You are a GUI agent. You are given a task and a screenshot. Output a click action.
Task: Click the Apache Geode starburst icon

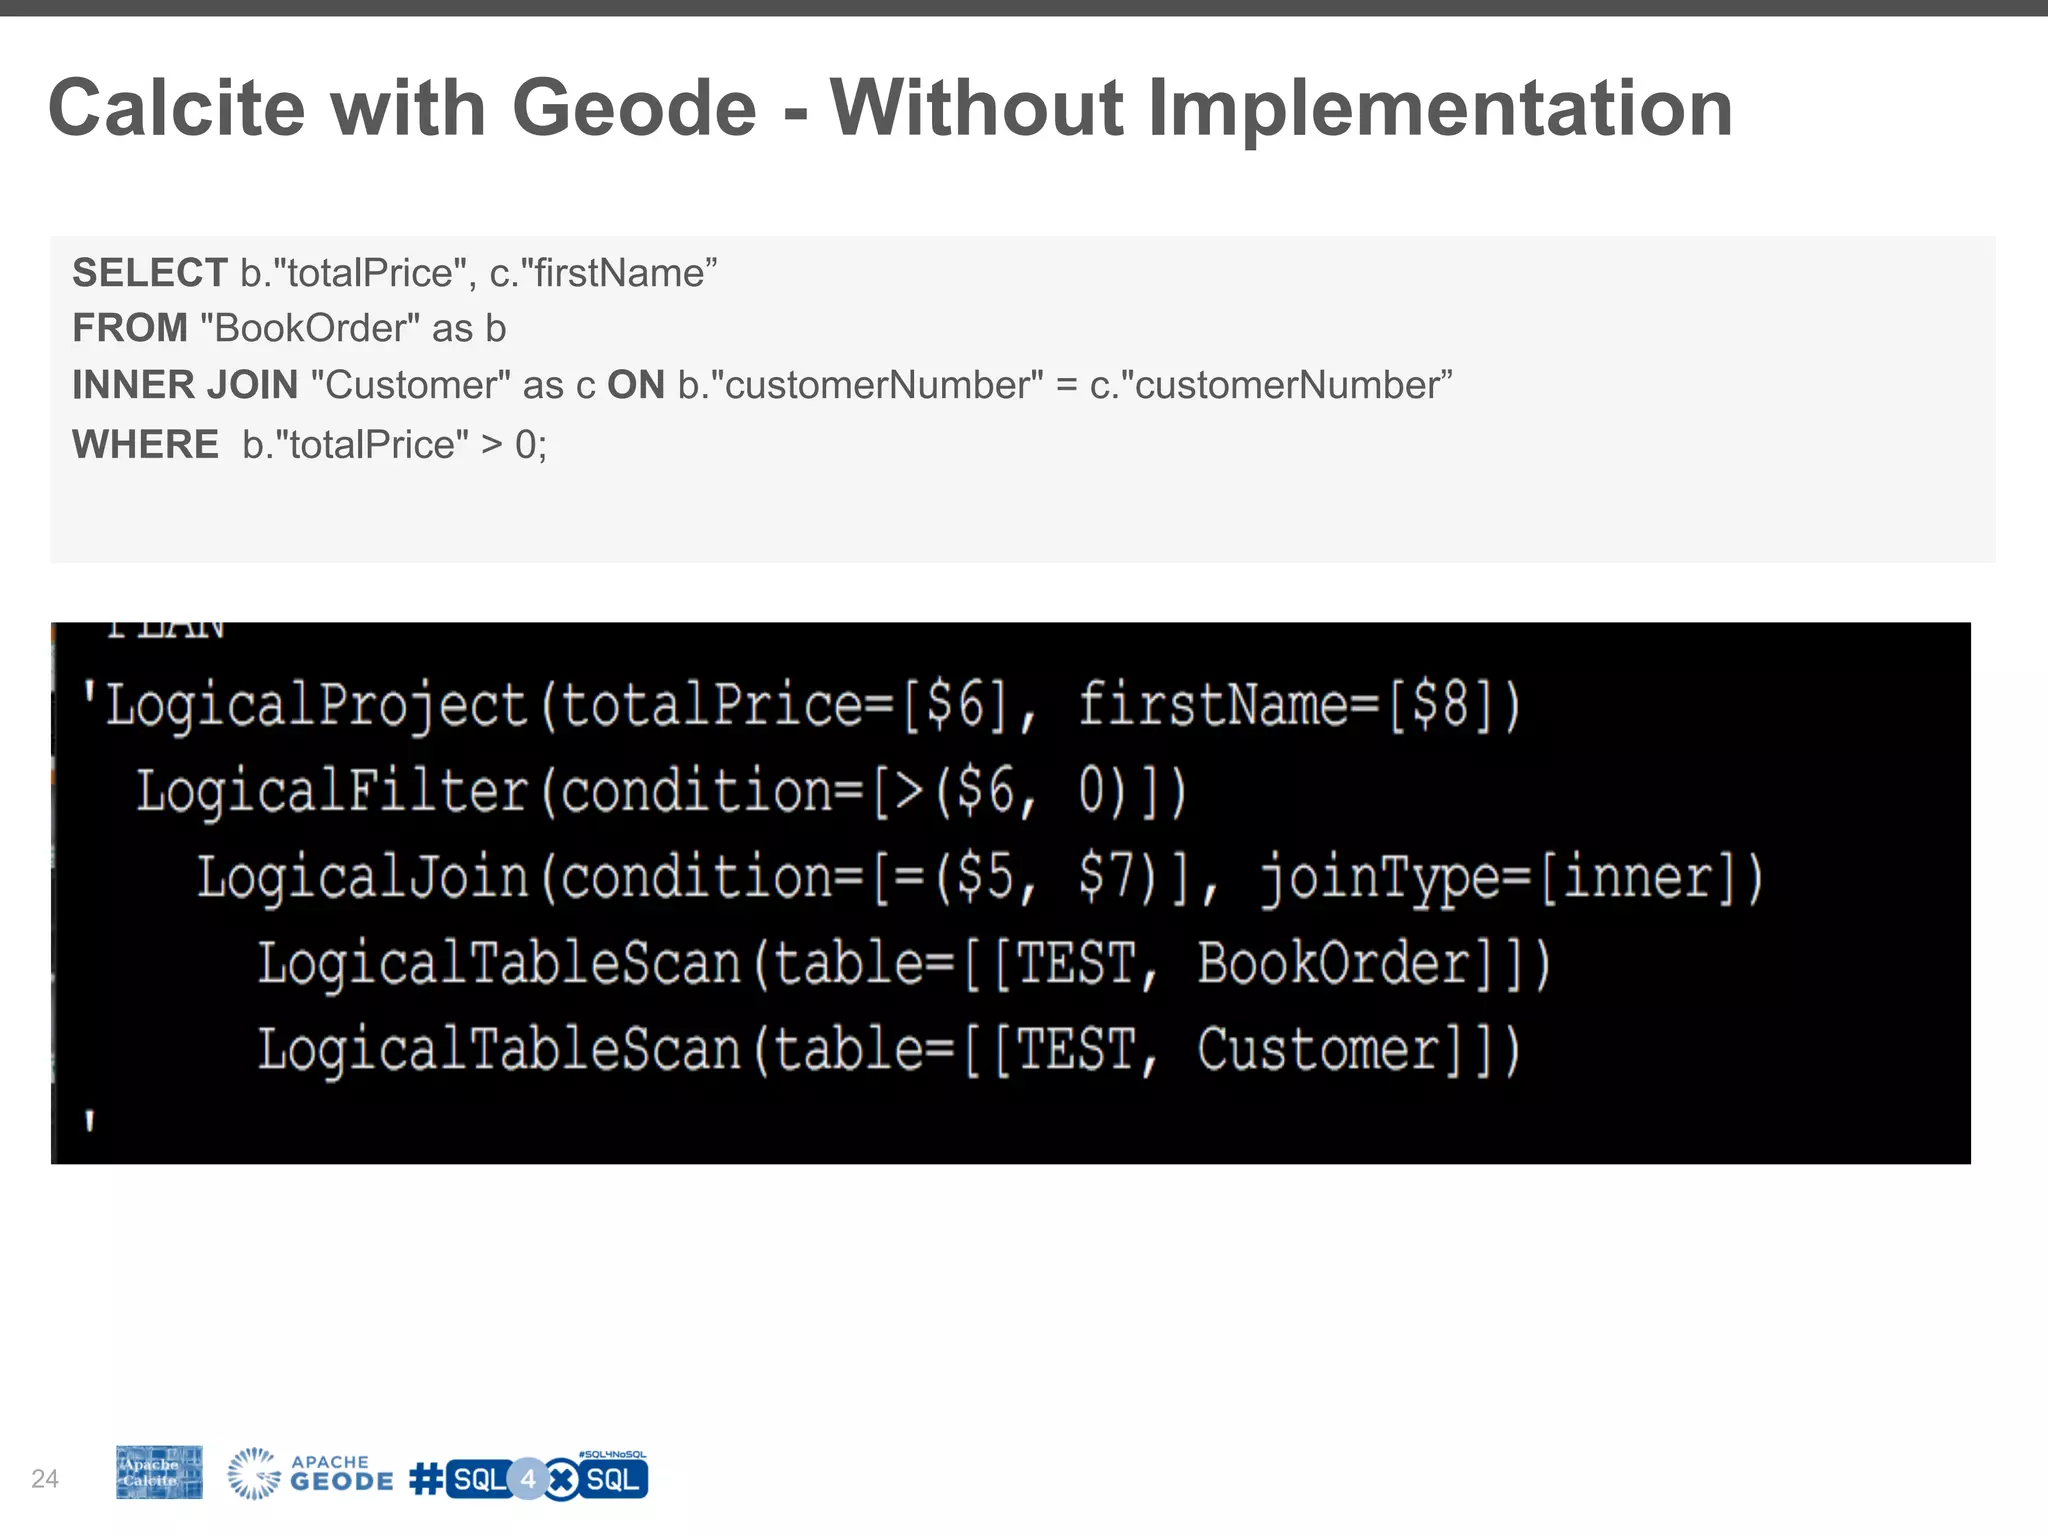point(253,1474)
